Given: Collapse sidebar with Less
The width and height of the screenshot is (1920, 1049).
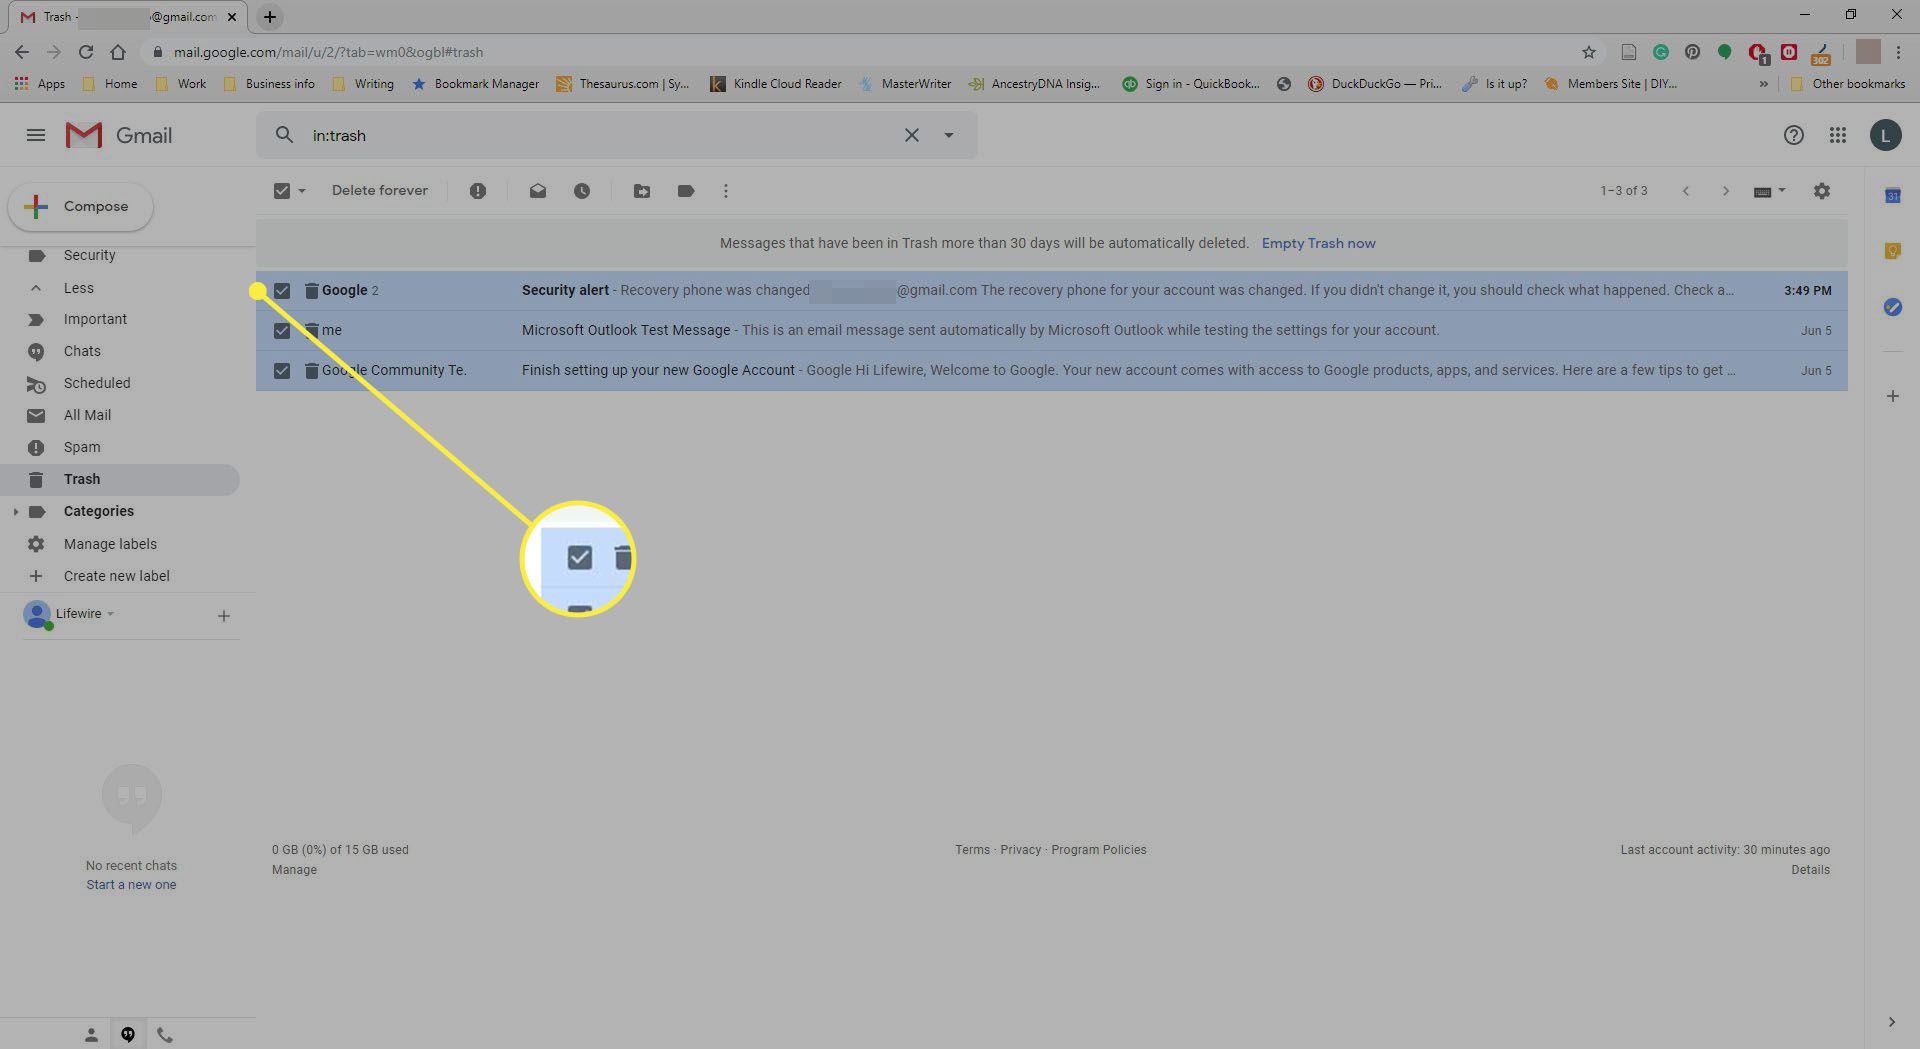Looking at the screenshot, I should [x=78, y=288].
